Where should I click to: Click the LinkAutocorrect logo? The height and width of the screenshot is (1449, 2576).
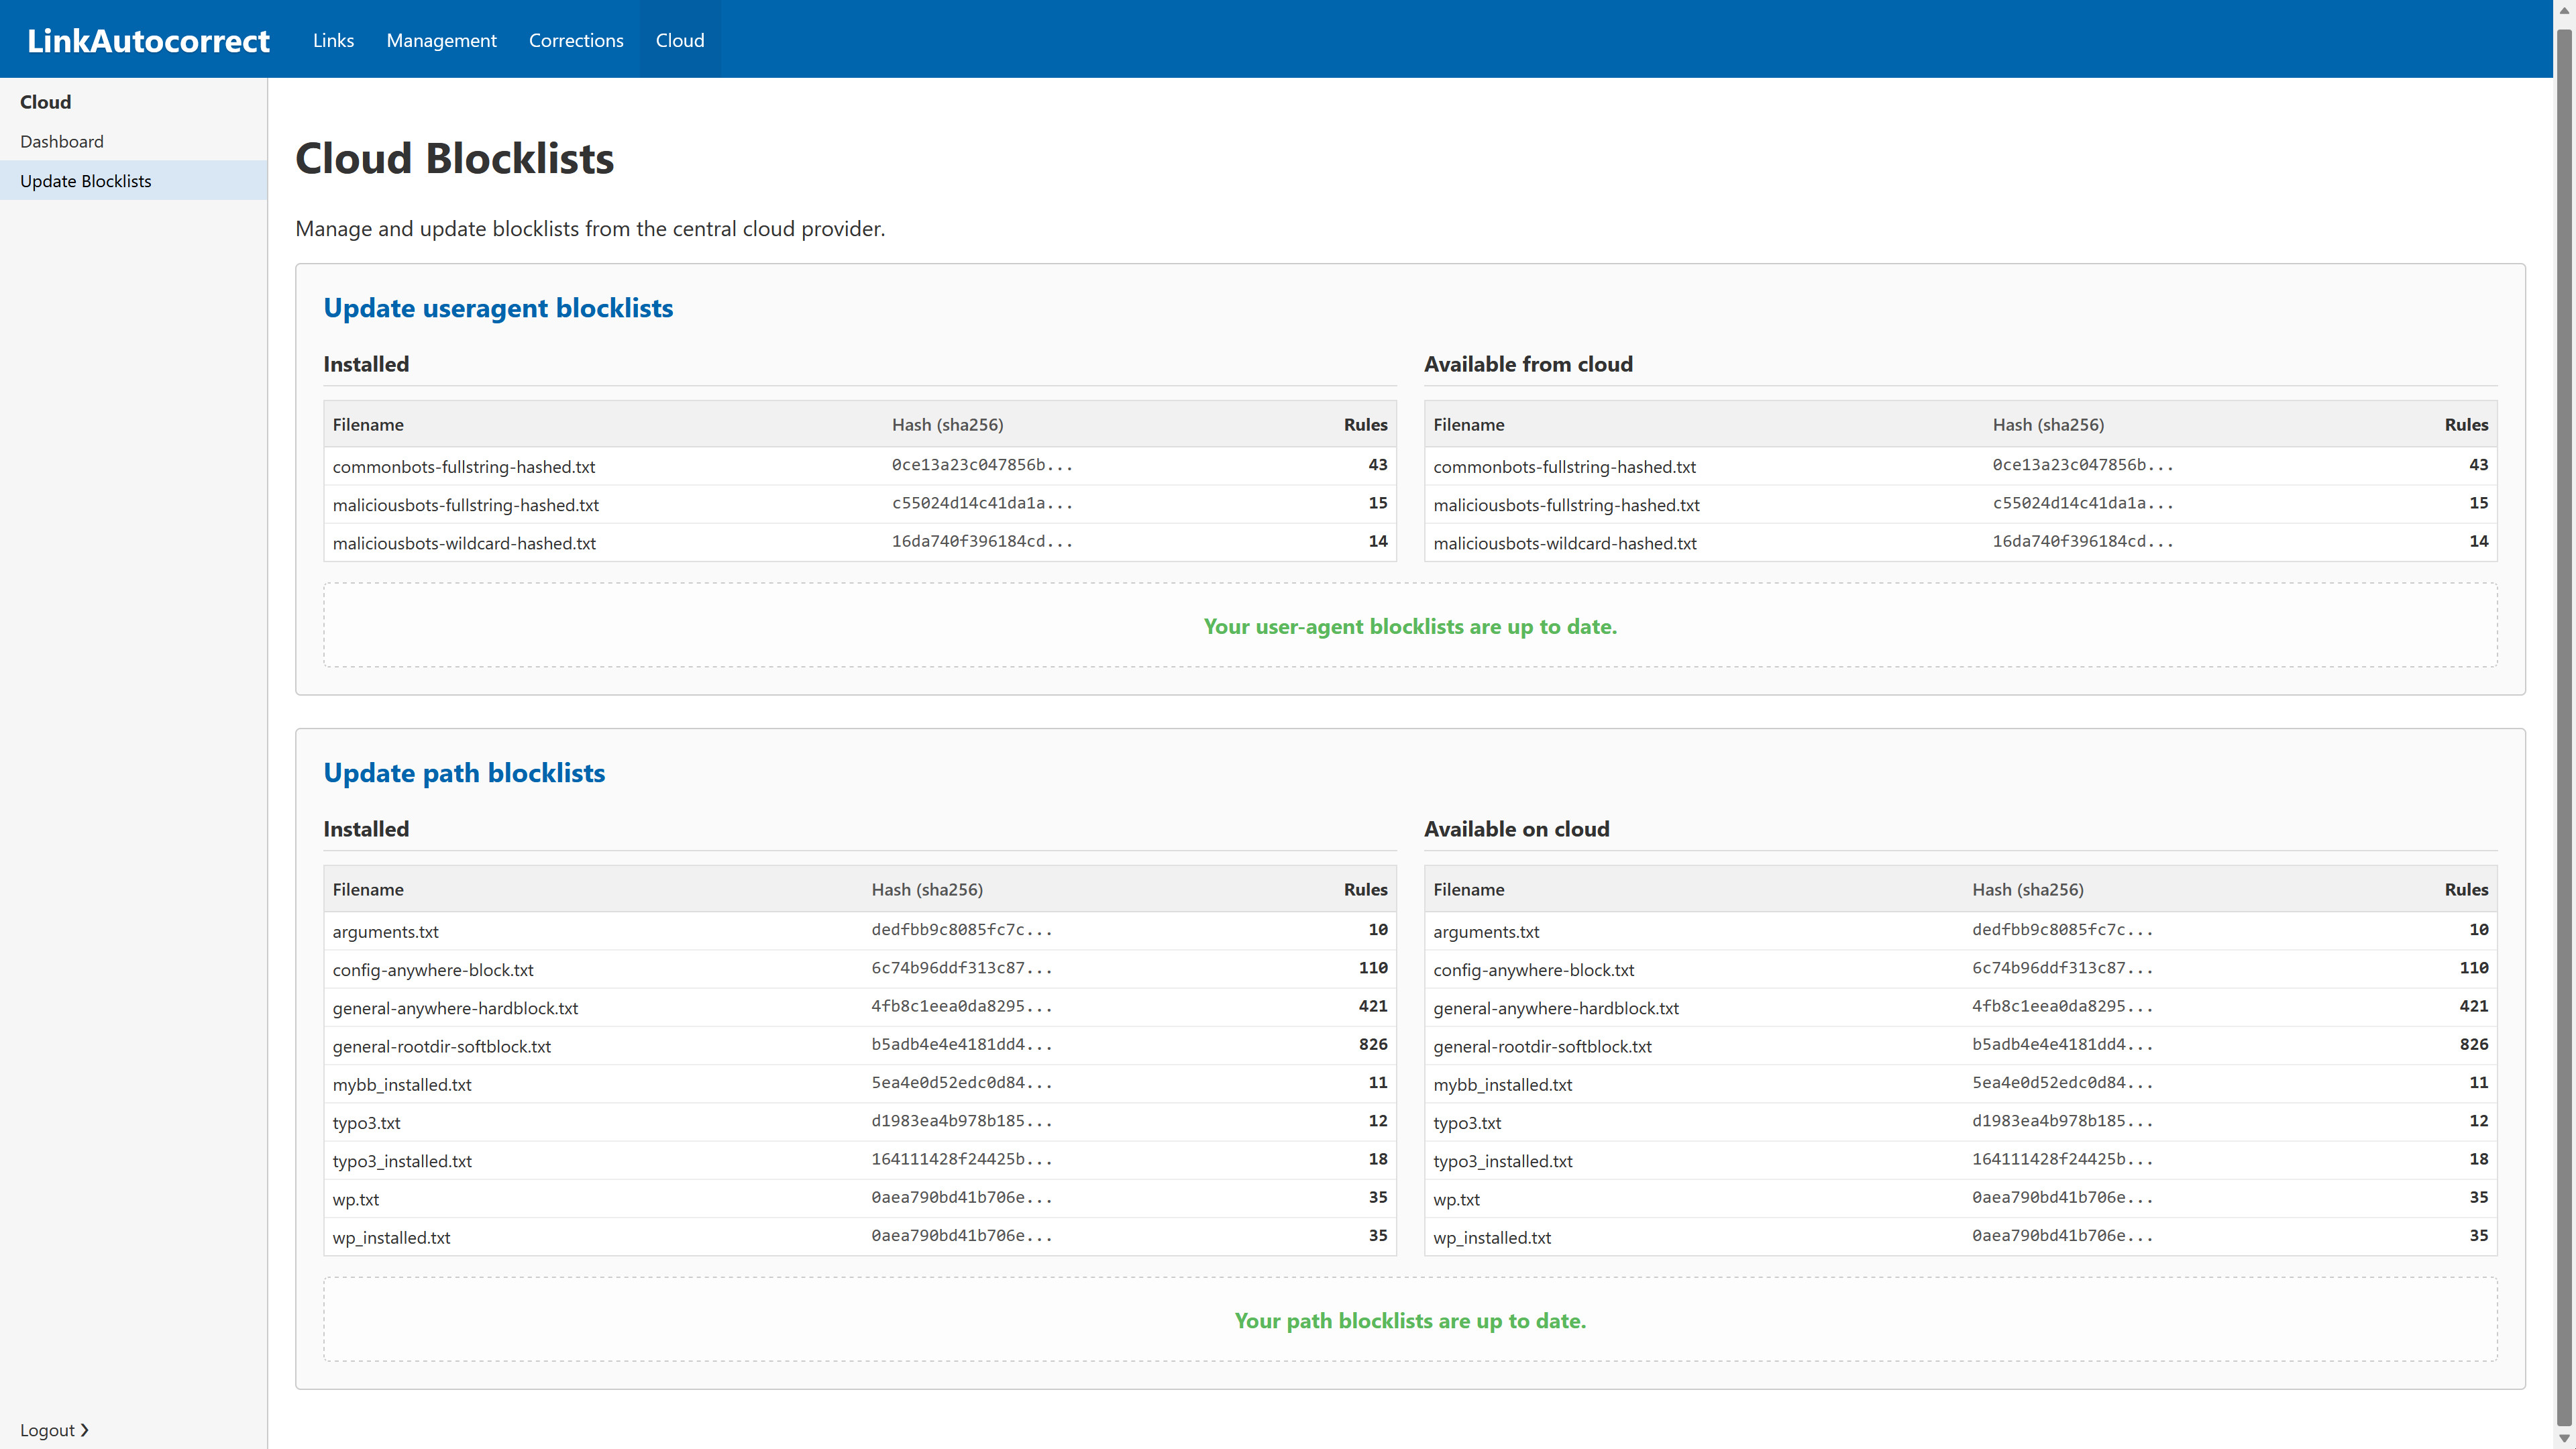[148, 40]
